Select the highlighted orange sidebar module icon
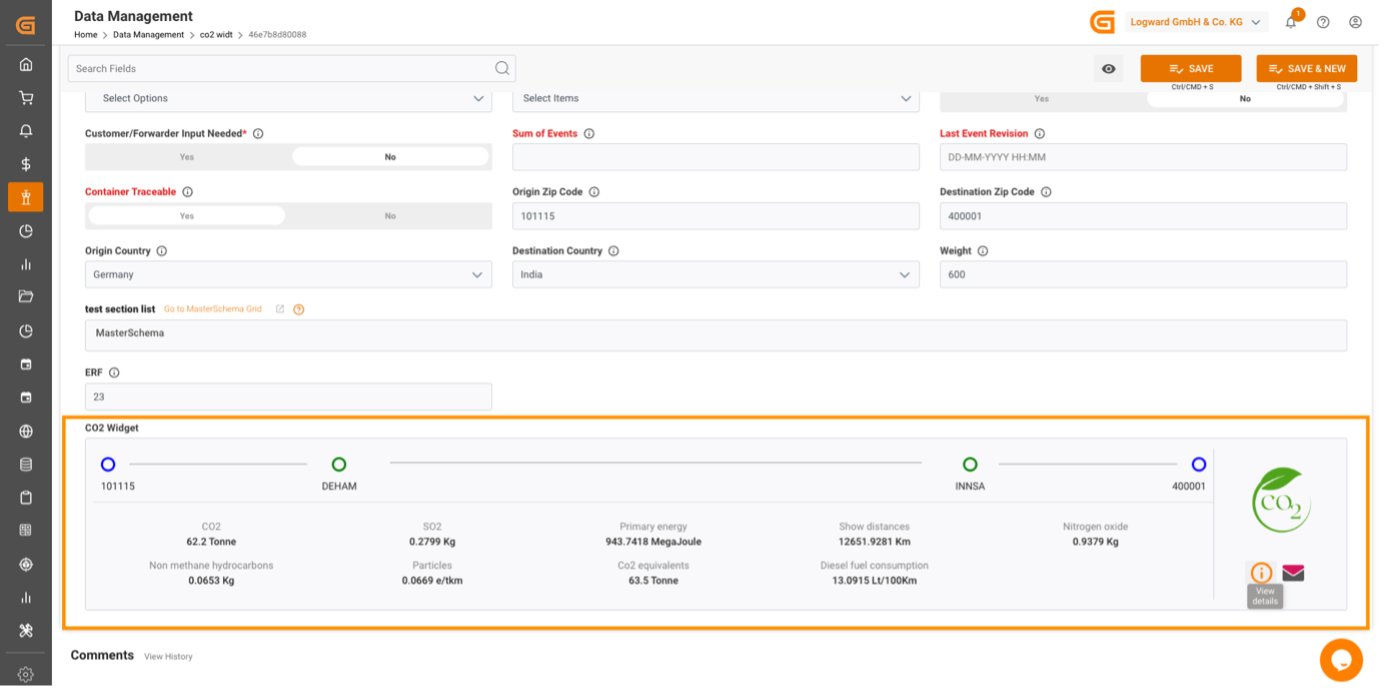This screenshot has width=1384, height=690. [x=26, y=197]
